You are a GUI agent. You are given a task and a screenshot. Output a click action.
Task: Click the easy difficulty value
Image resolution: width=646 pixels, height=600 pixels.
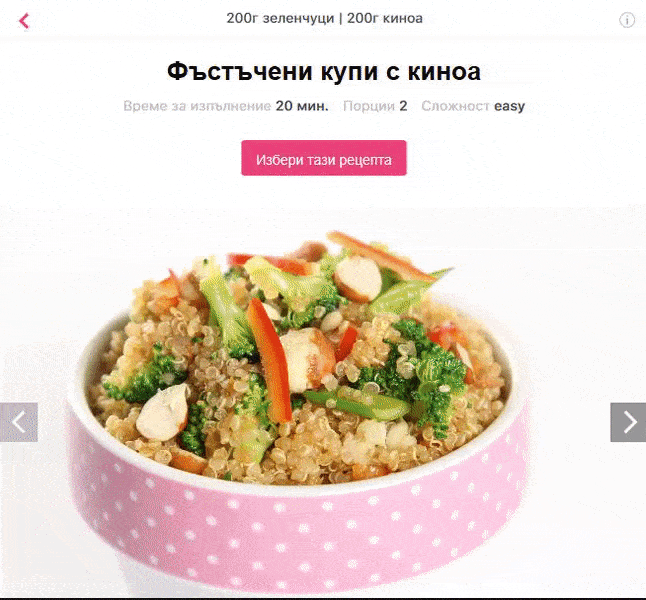(510, 106)
